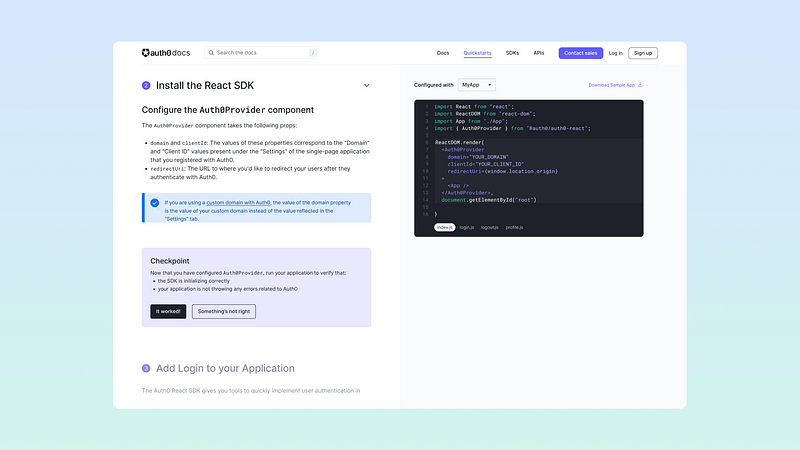The image size is (800, 450).
Task: Click the Add Login to your Application heading
Action: 225,368
